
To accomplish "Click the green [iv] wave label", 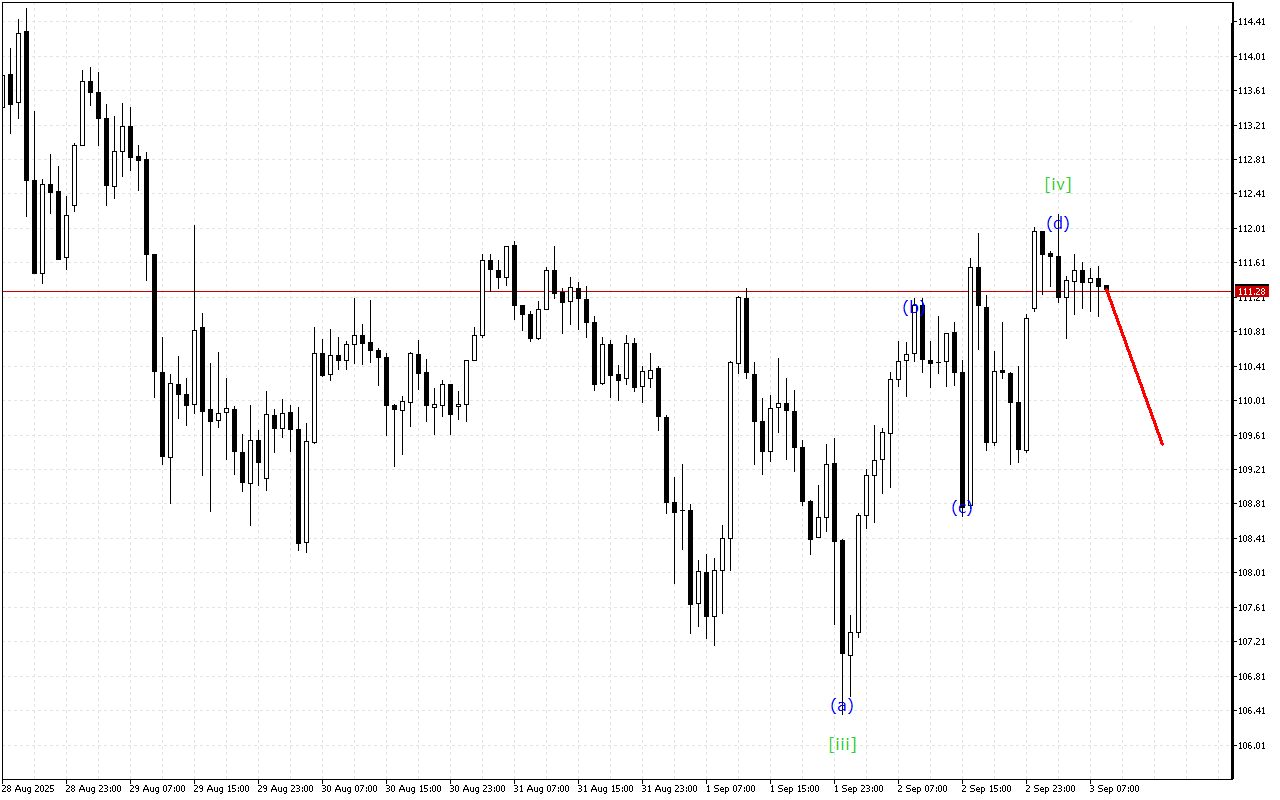I will click(1057, 184).
